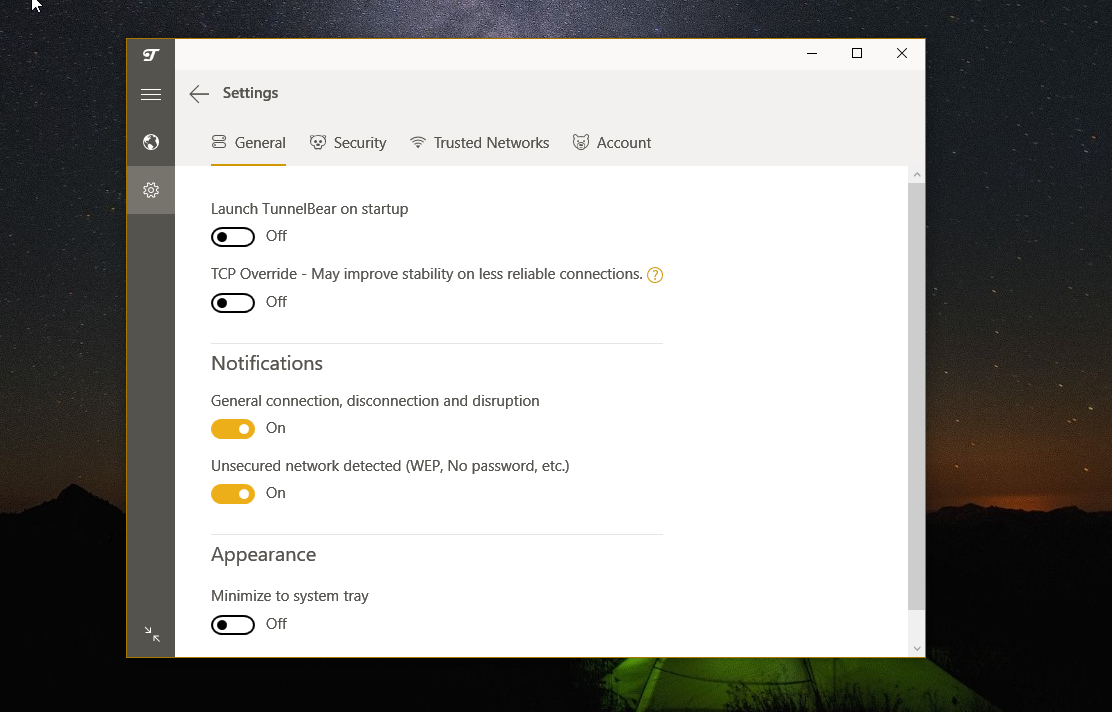Click the TCP Override description text
Screen dimensions: 1112x712
point(426,274)
